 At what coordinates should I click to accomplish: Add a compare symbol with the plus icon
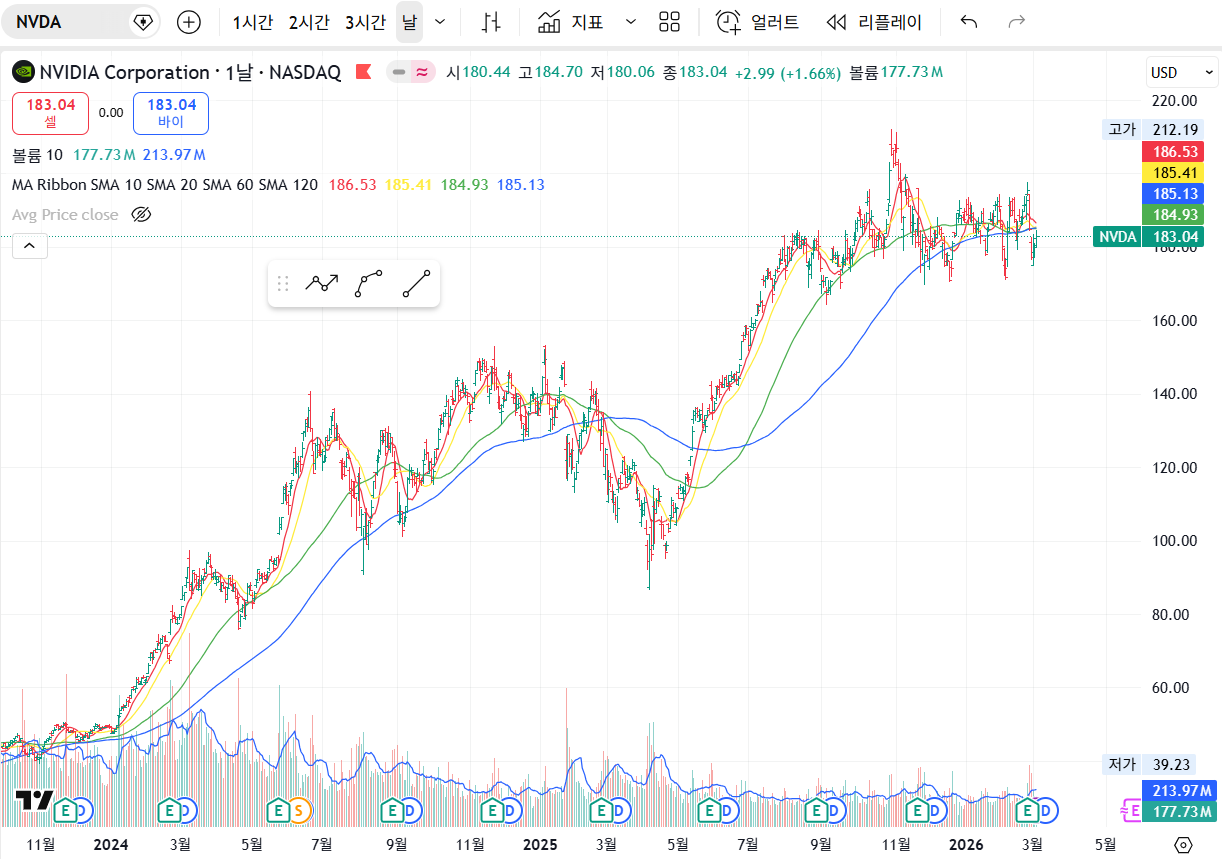coord(188,22)
